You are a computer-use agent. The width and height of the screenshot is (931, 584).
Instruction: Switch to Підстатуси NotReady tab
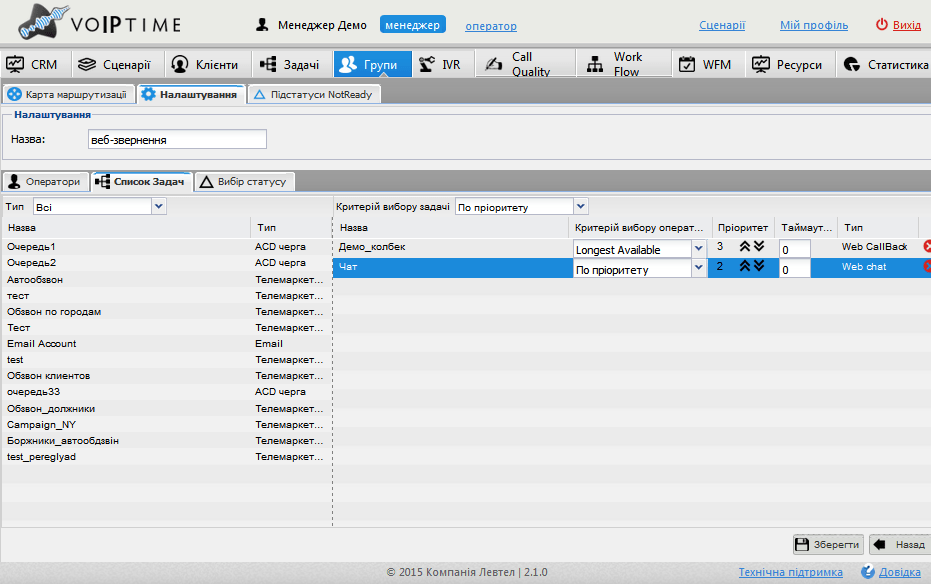314,94
